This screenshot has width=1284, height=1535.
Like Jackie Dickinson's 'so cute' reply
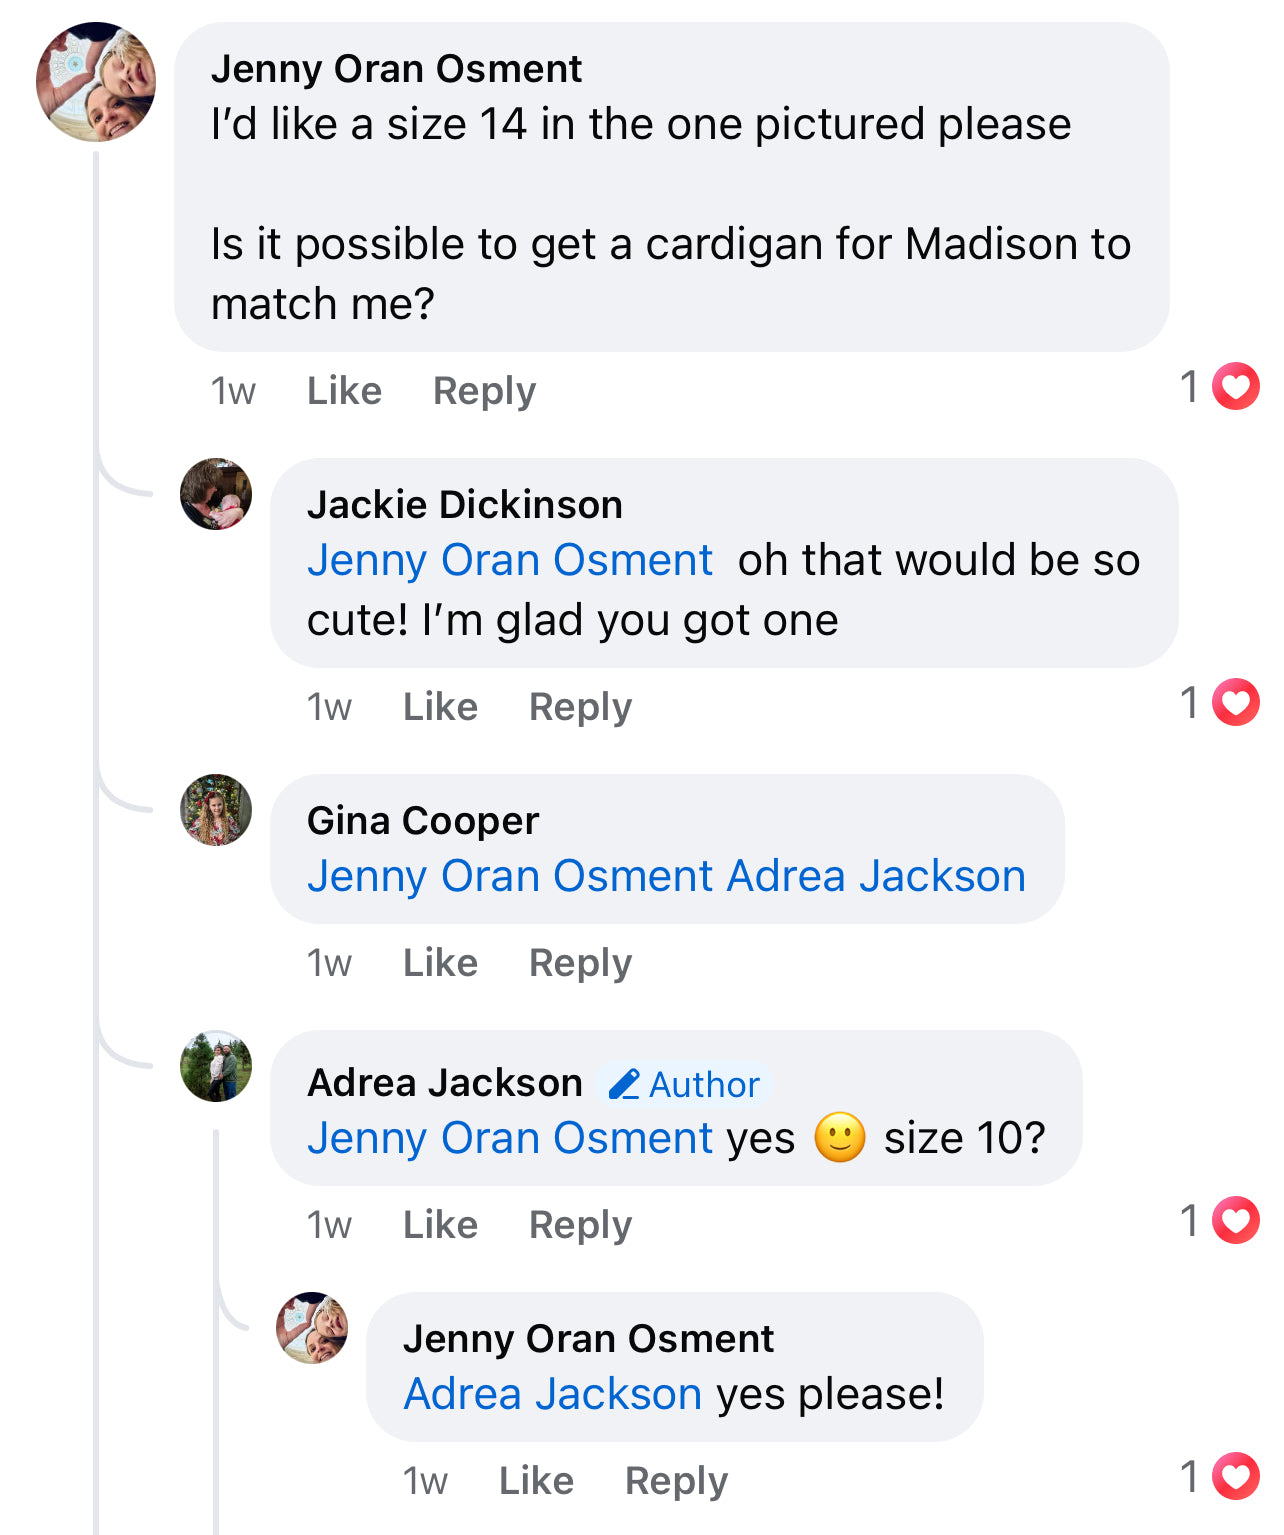440,707
